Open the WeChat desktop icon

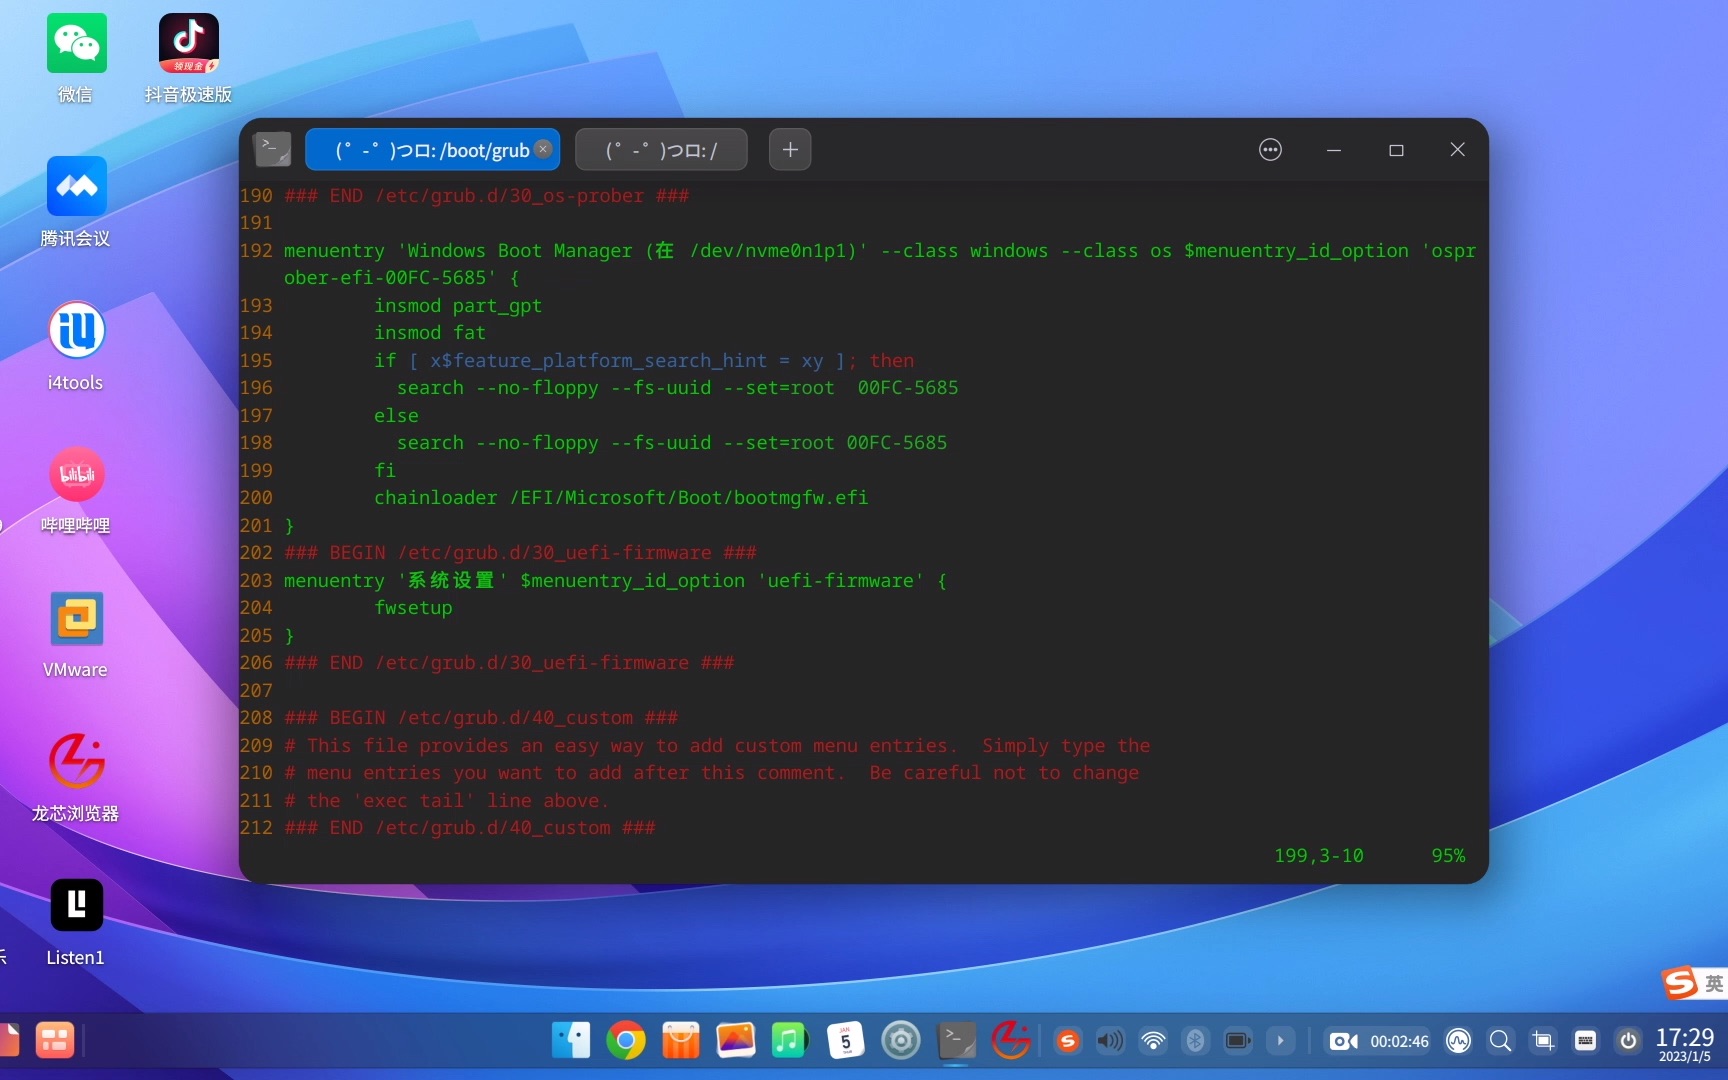pos(76,44)
